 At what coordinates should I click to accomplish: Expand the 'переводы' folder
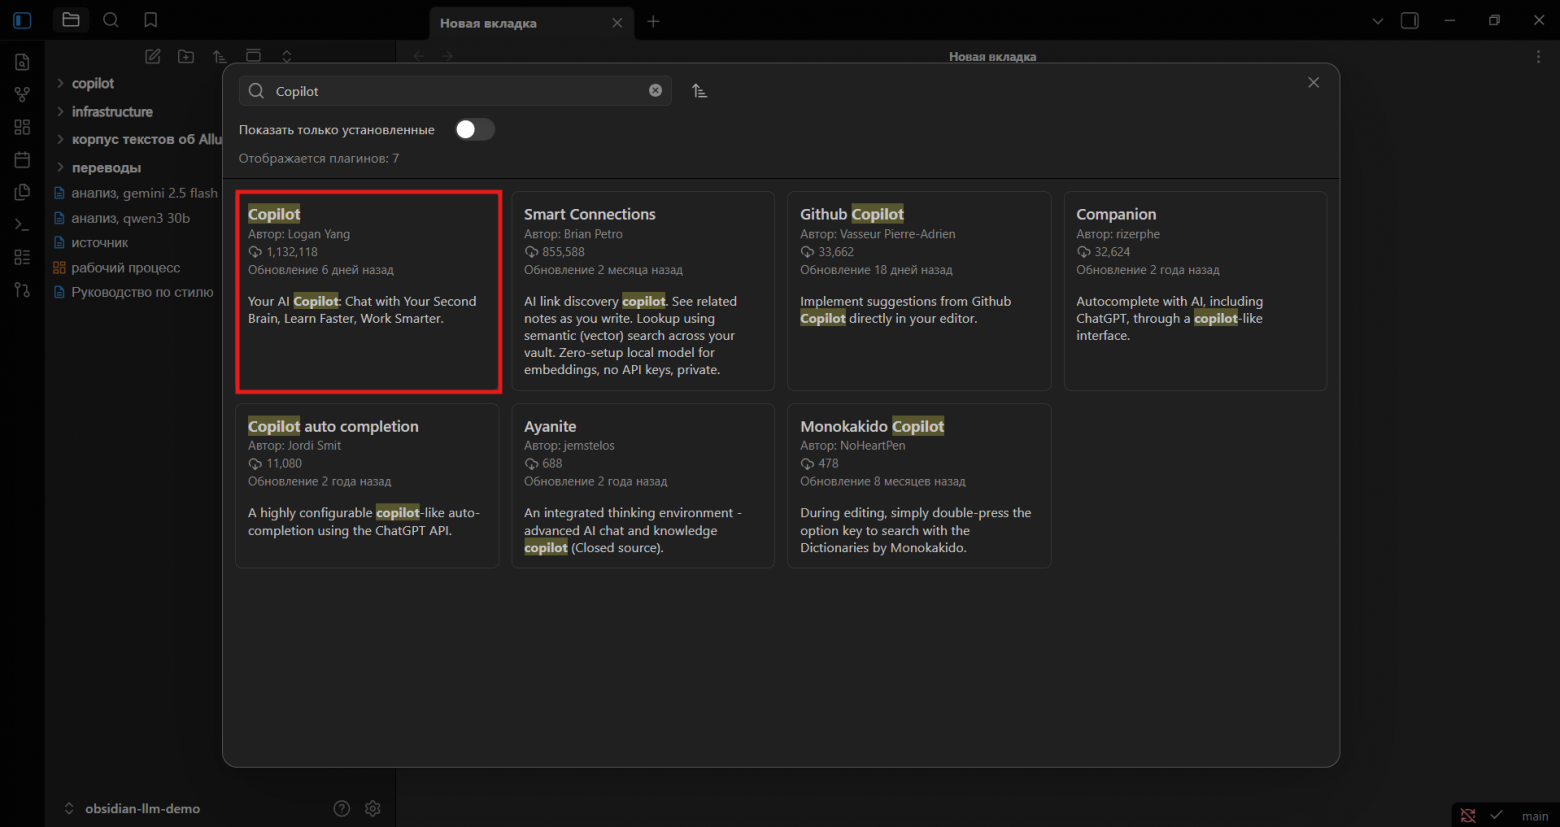(106, 168)
